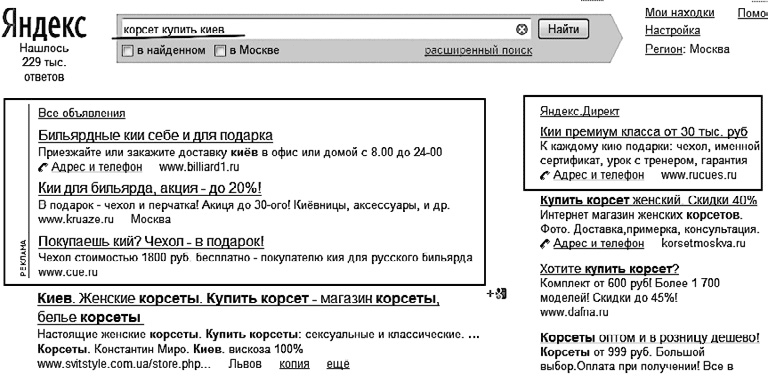The image size is (768, 376).
Task: Open 'Все объявления' link
Action: (x=82, y=114)
